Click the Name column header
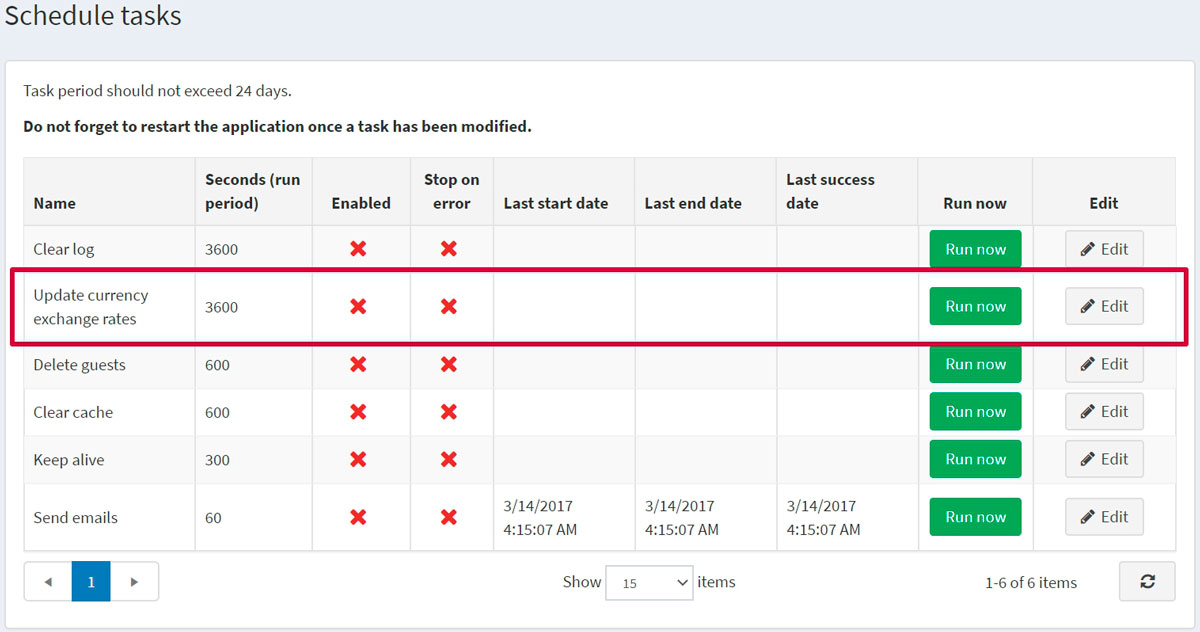Screen dimensions: 1200x632 point(55,203)
